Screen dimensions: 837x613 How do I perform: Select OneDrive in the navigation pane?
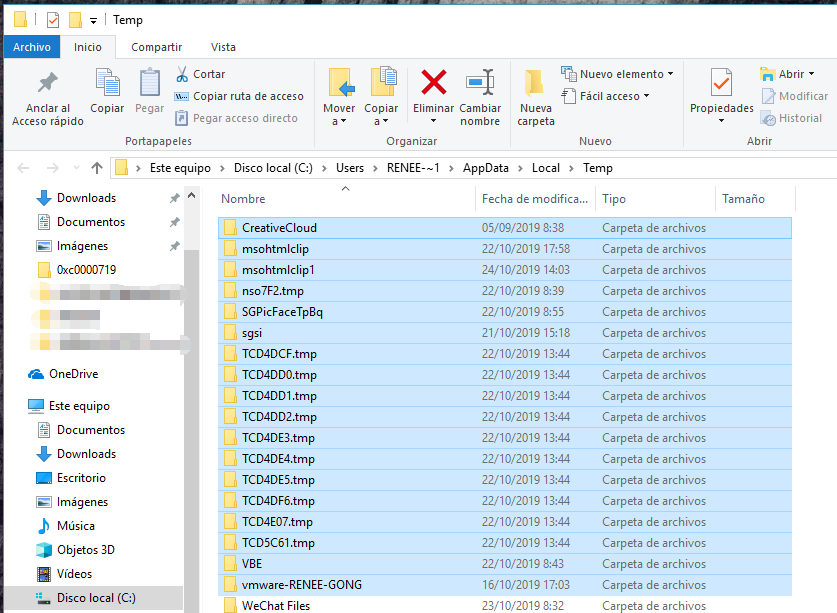pos(74,374)
